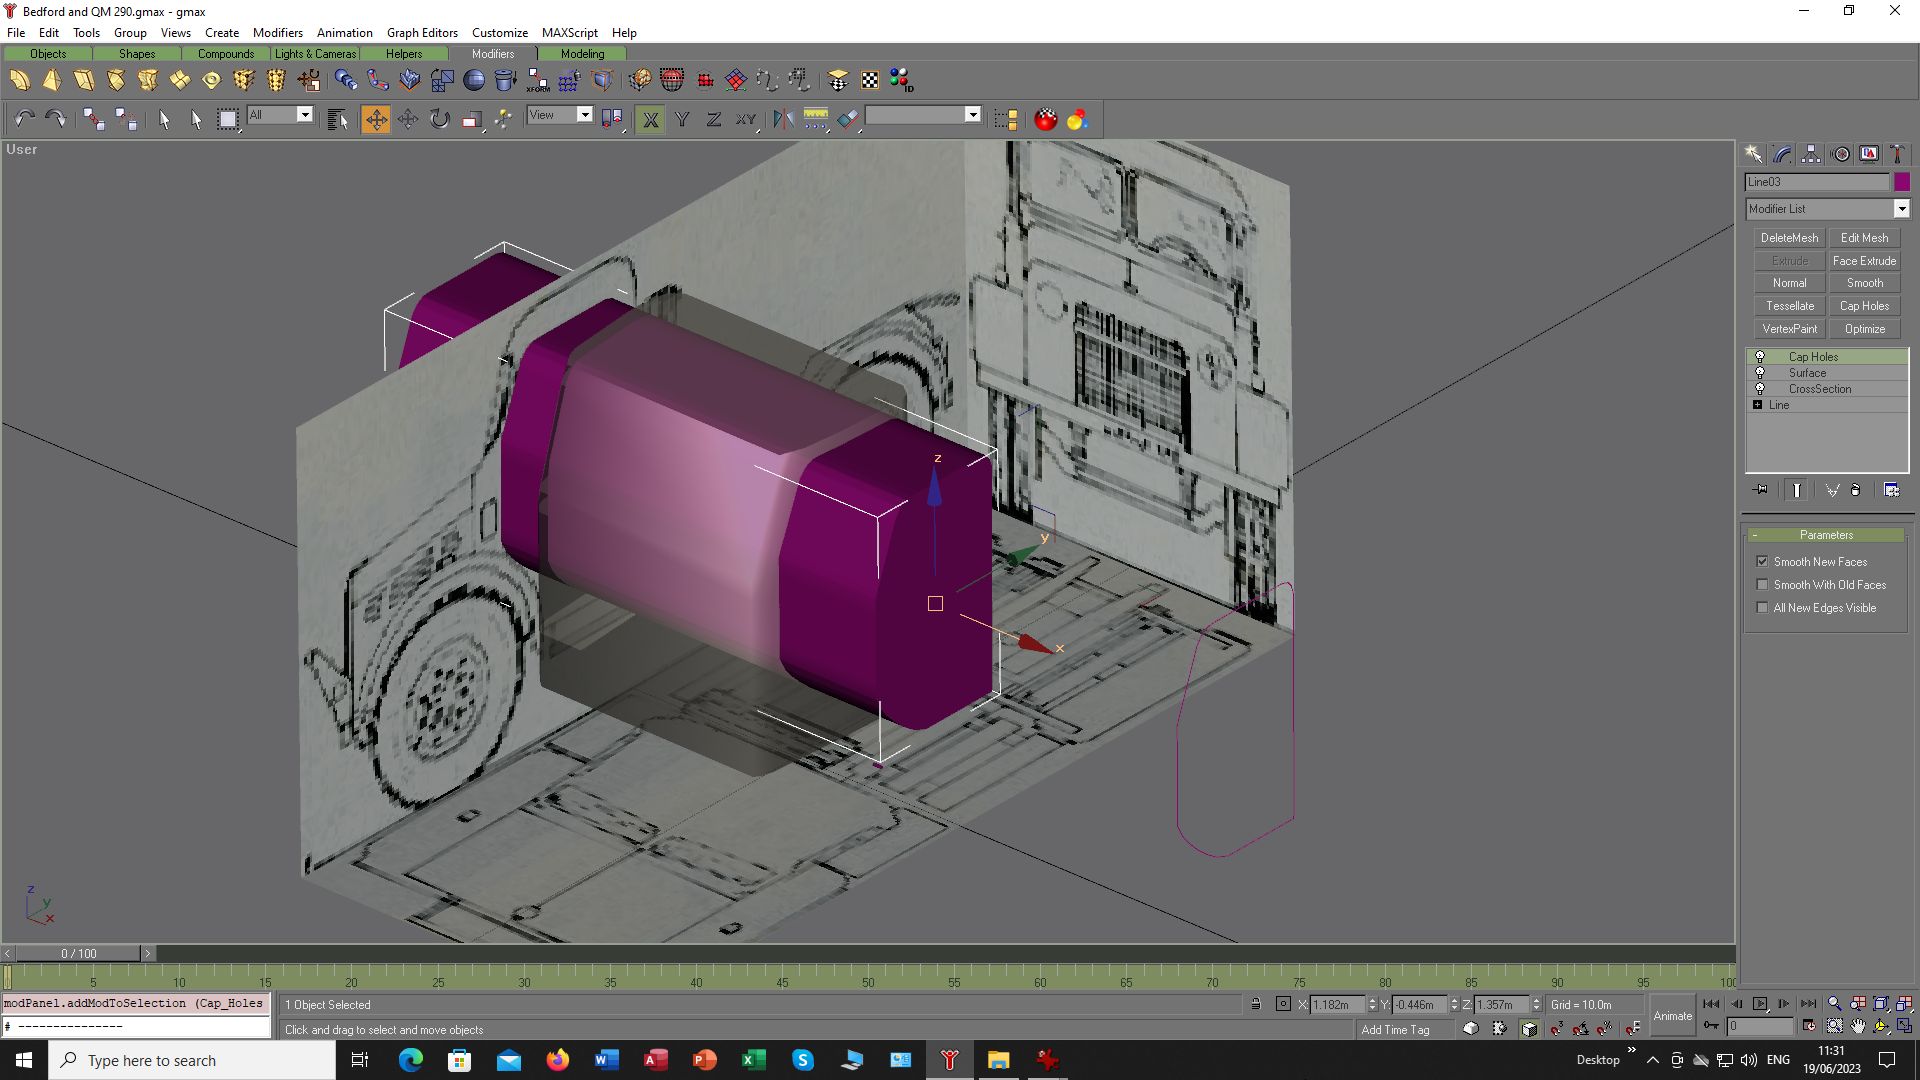Select the Rotate tool in the toolbar

[440, 119]
